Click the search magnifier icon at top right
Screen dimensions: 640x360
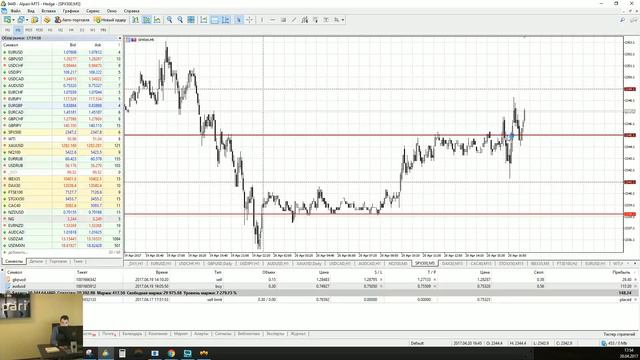(622, 20)
